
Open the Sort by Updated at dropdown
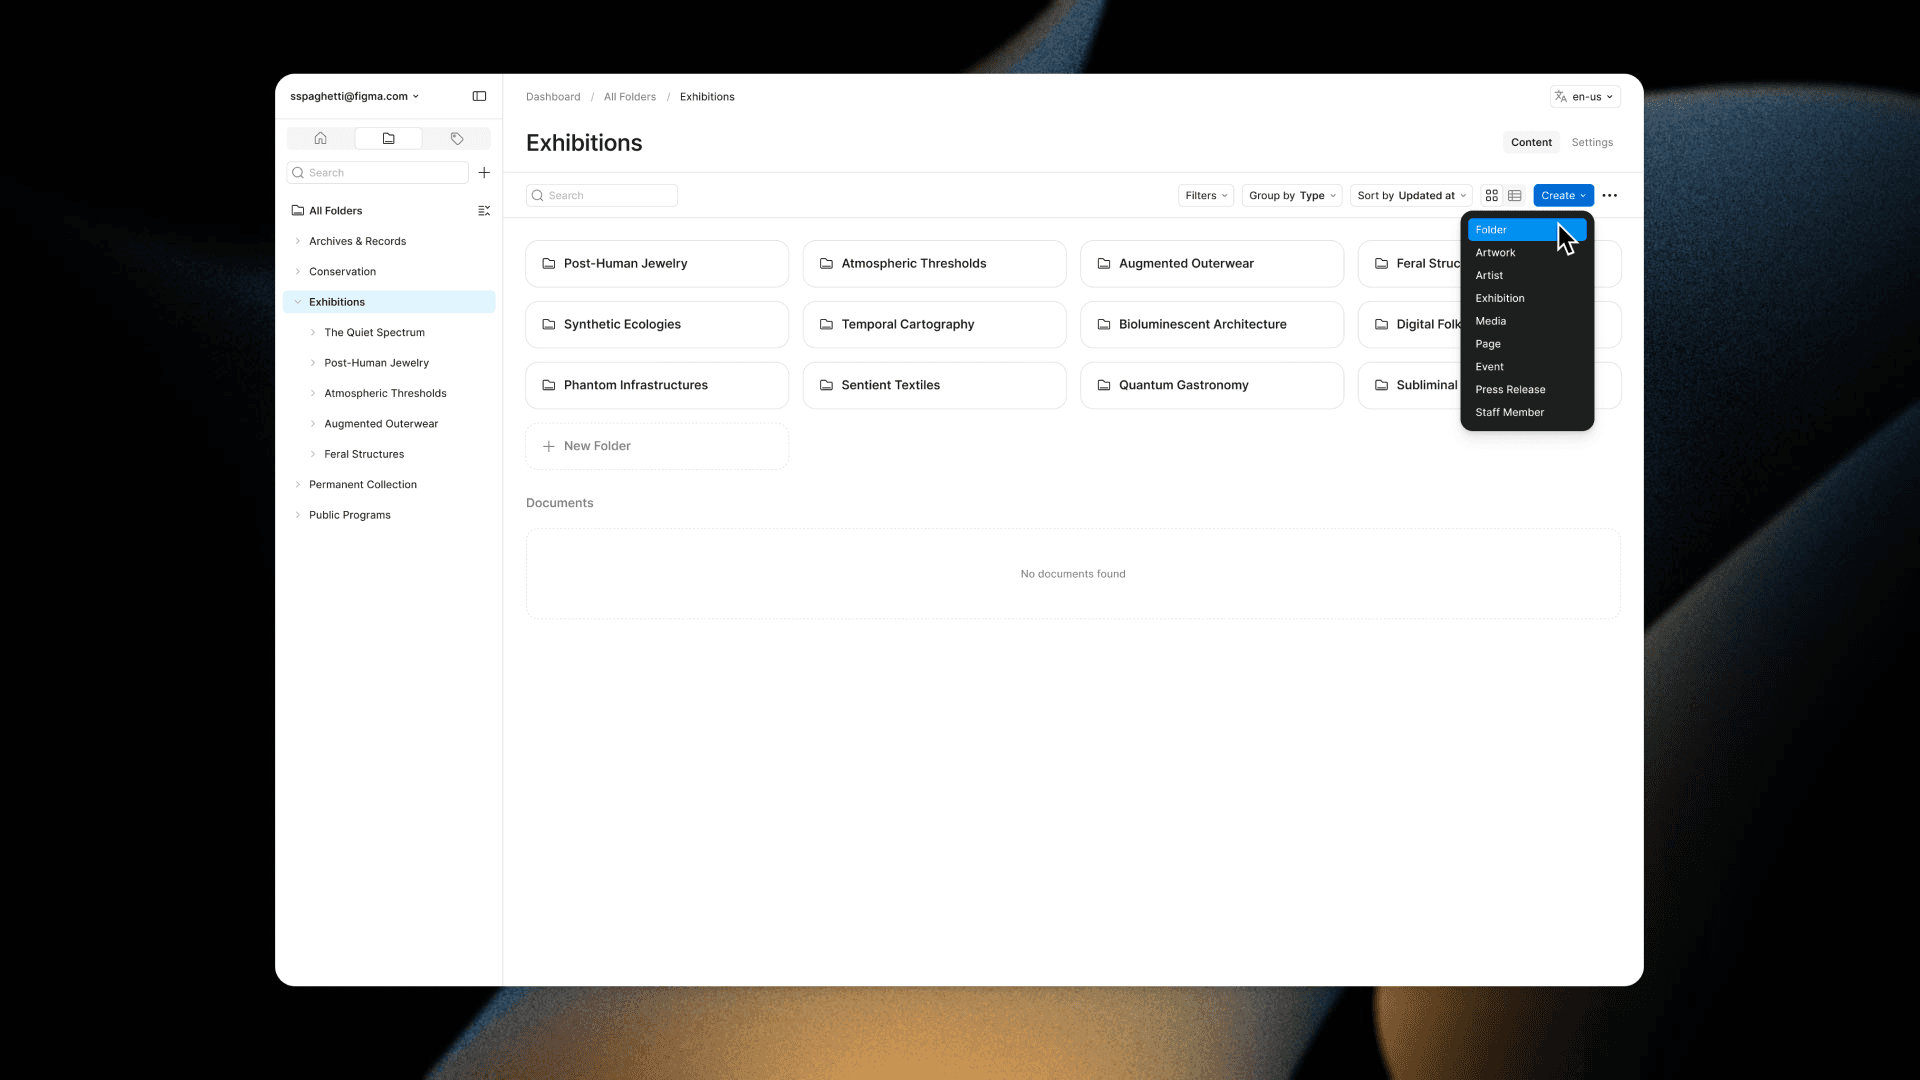click(x=1411, y=196)
